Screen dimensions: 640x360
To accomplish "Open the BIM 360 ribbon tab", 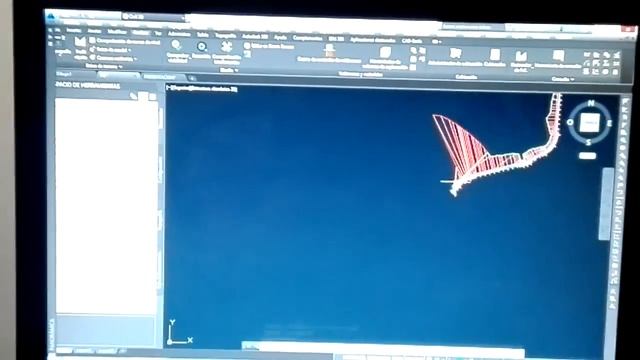I will coord(336,39).
